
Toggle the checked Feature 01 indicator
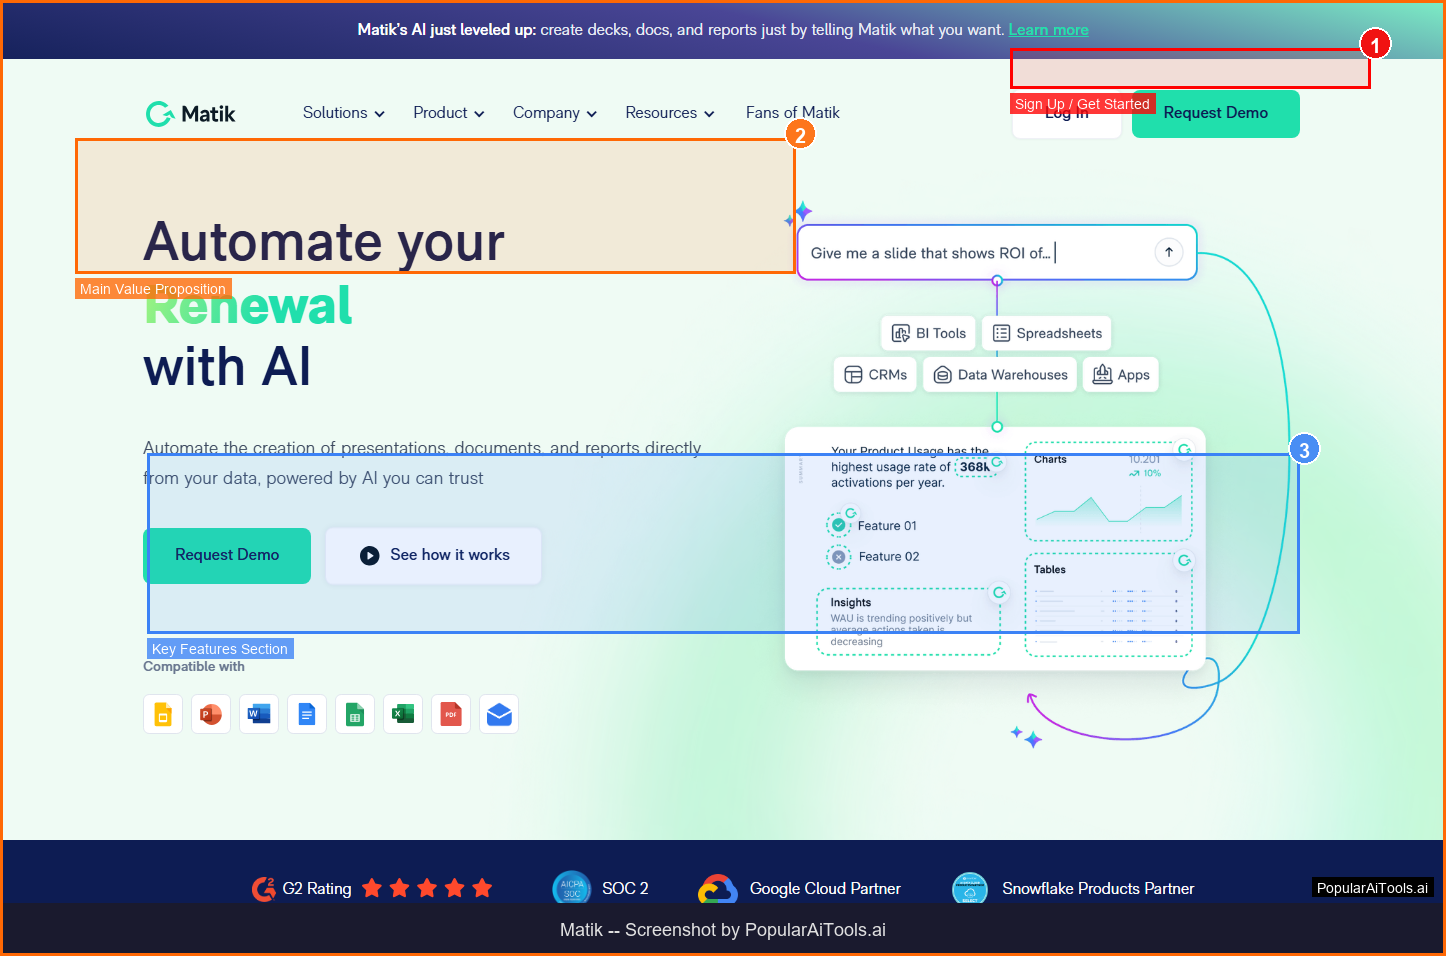839,525
